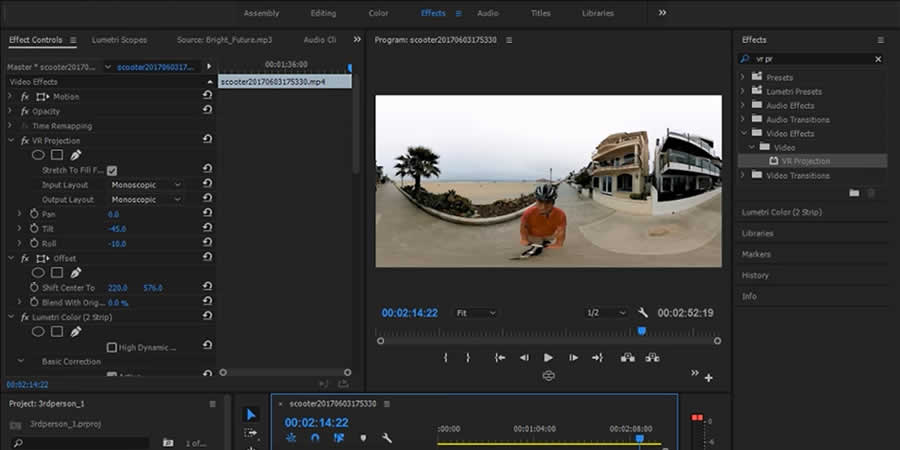Toggle the VR Projection fx switch
Screen dimensions: 900x450
[25, 141]
